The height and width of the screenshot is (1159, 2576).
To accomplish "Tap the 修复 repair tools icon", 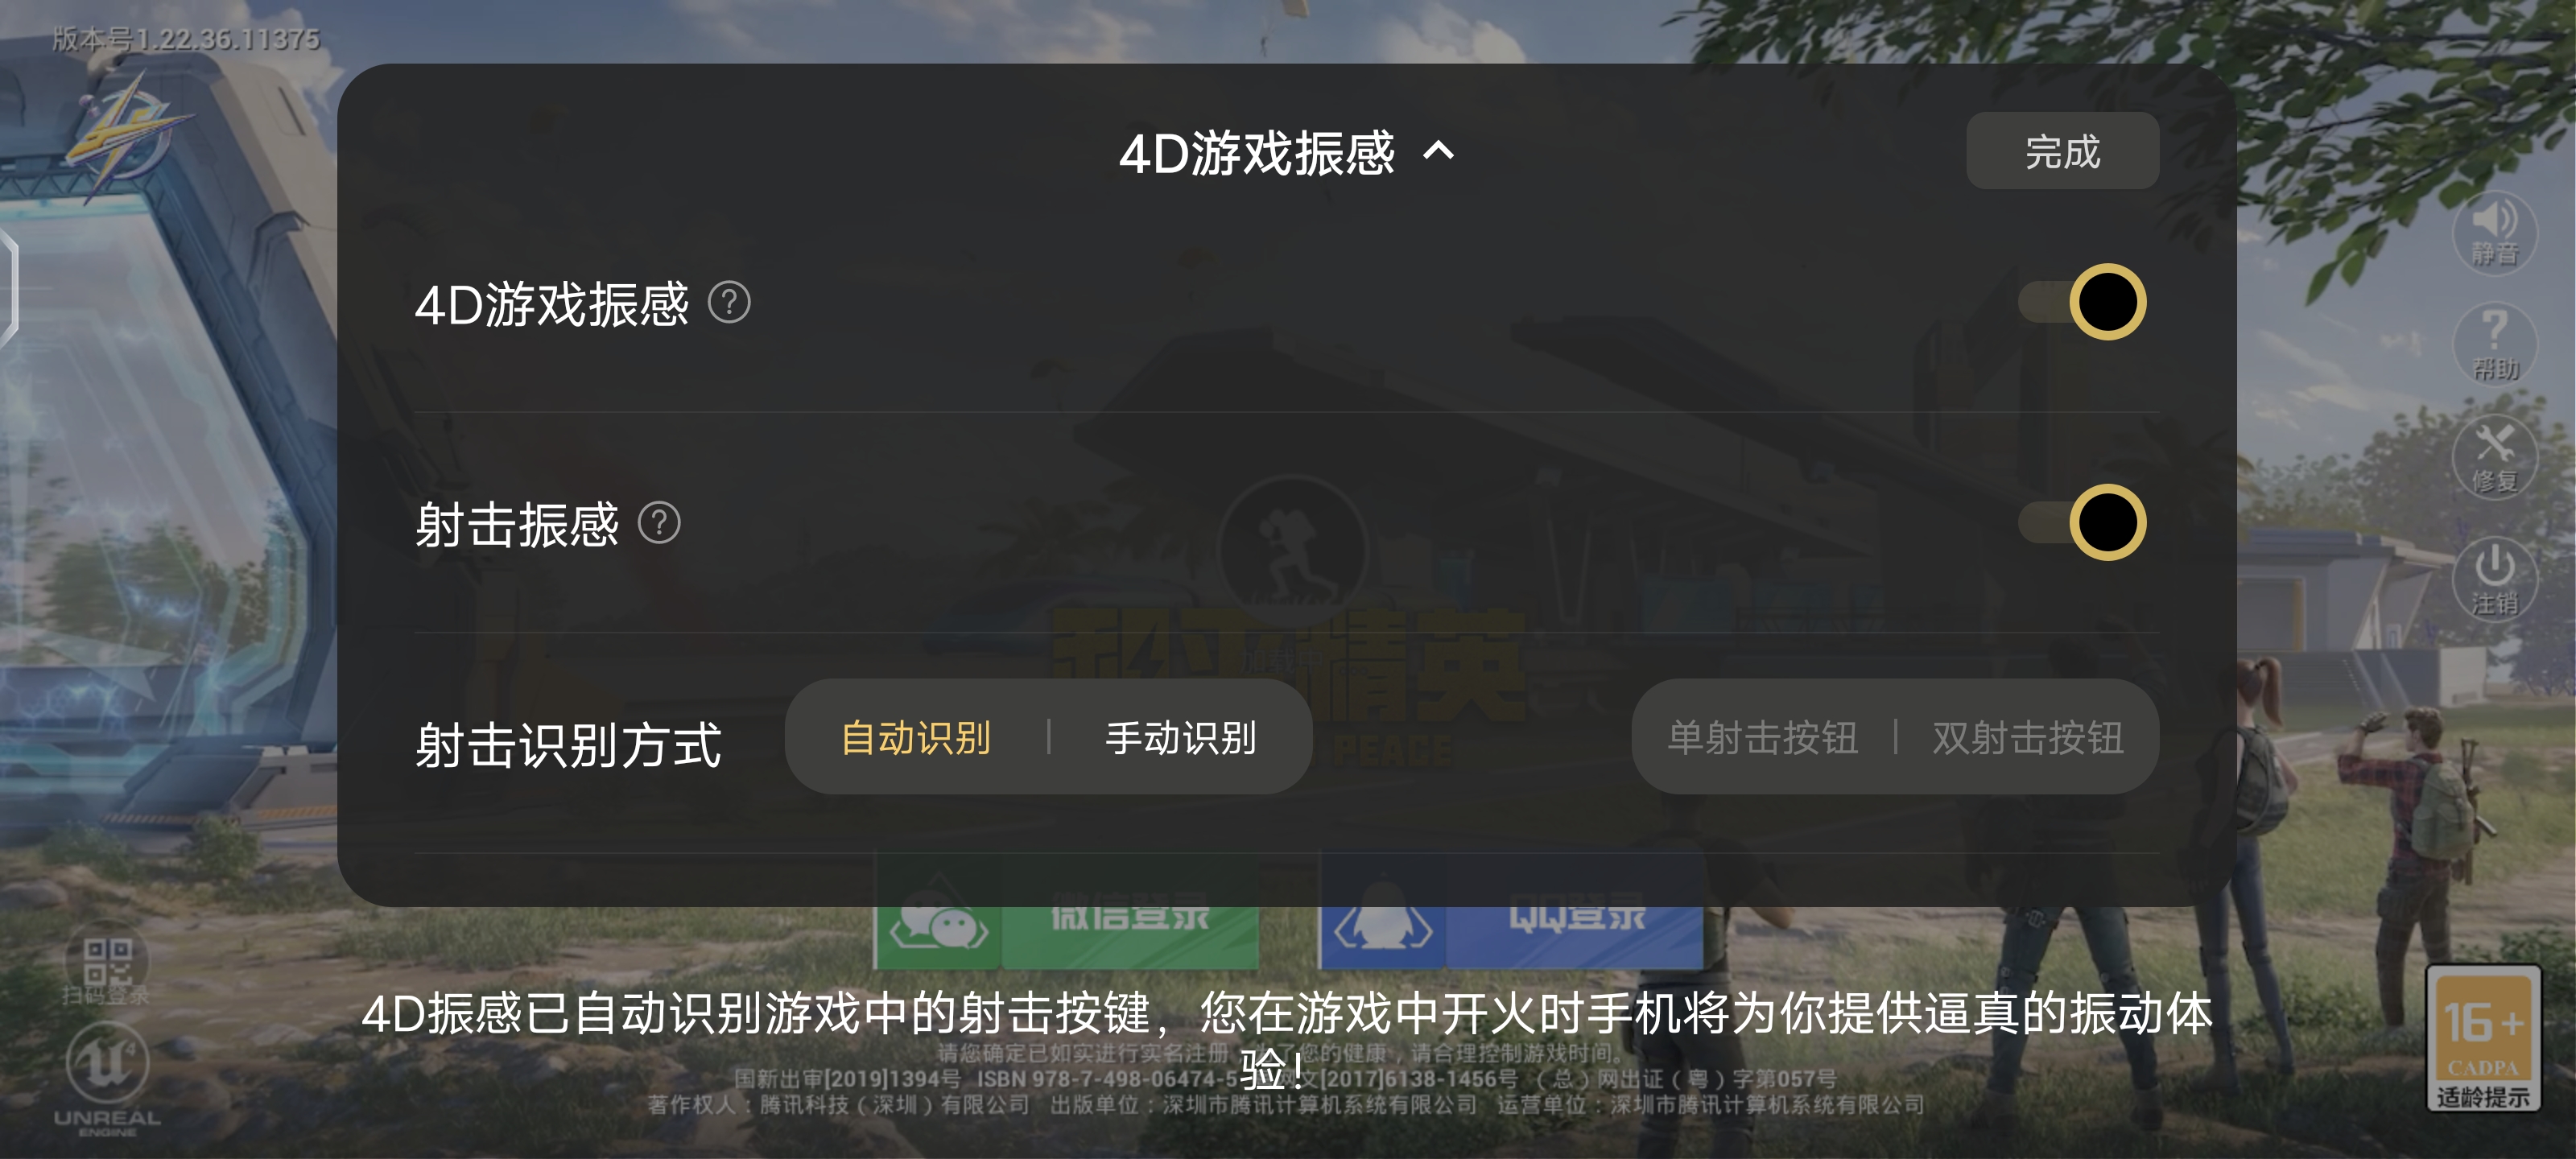I will pos(2494,458).
